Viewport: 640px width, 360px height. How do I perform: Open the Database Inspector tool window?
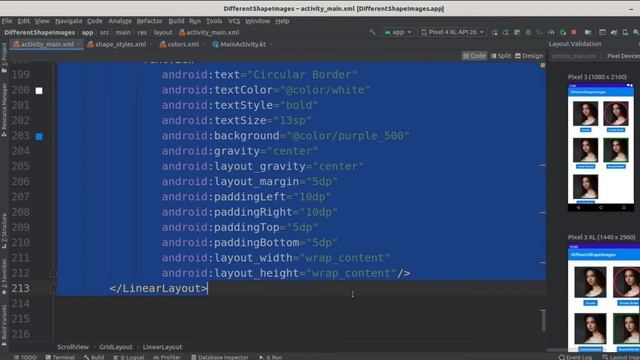pyautogui.click(x=220, y=357)
